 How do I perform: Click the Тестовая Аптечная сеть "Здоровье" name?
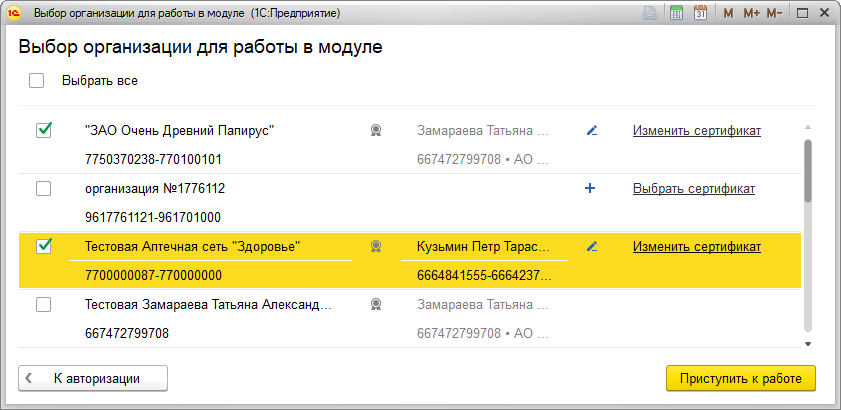pos(193,246)
